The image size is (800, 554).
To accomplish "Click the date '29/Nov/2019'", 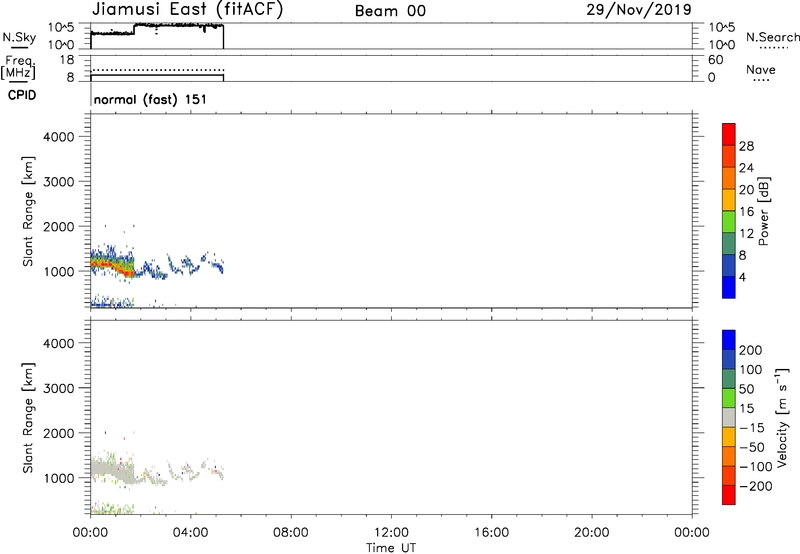I will [639, 10].
